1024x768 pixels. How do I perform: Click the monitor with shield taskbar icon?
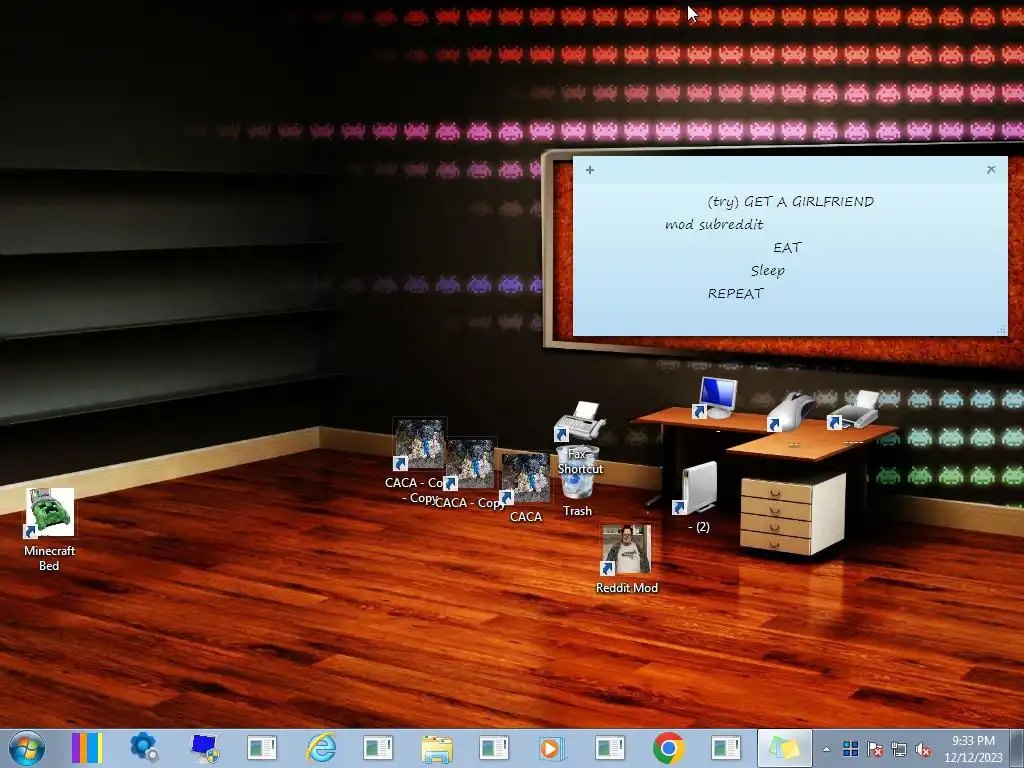[204, 748]
